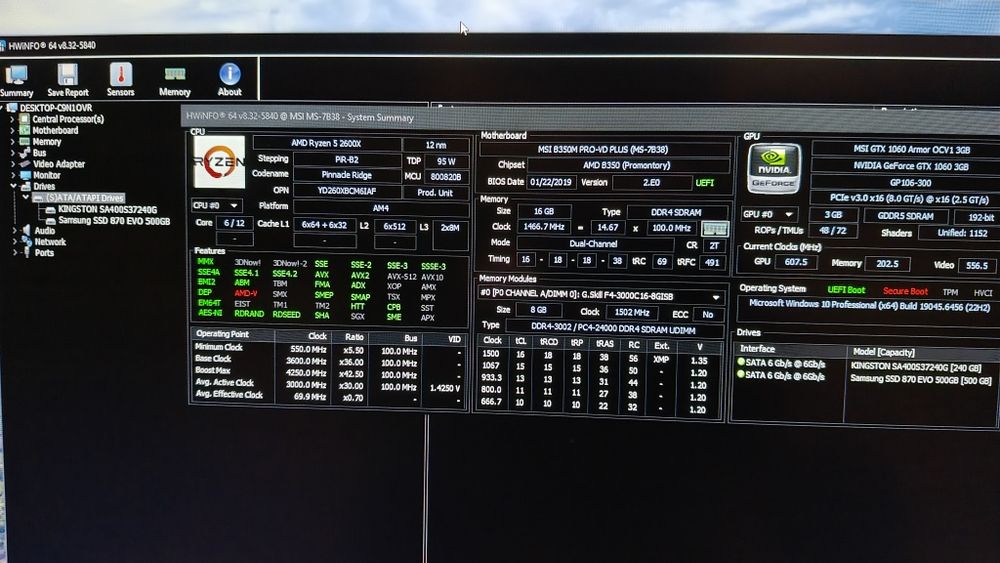
Task: Select (S)ATA/ATAPI Drives node
Action: (x=84, y=198)
